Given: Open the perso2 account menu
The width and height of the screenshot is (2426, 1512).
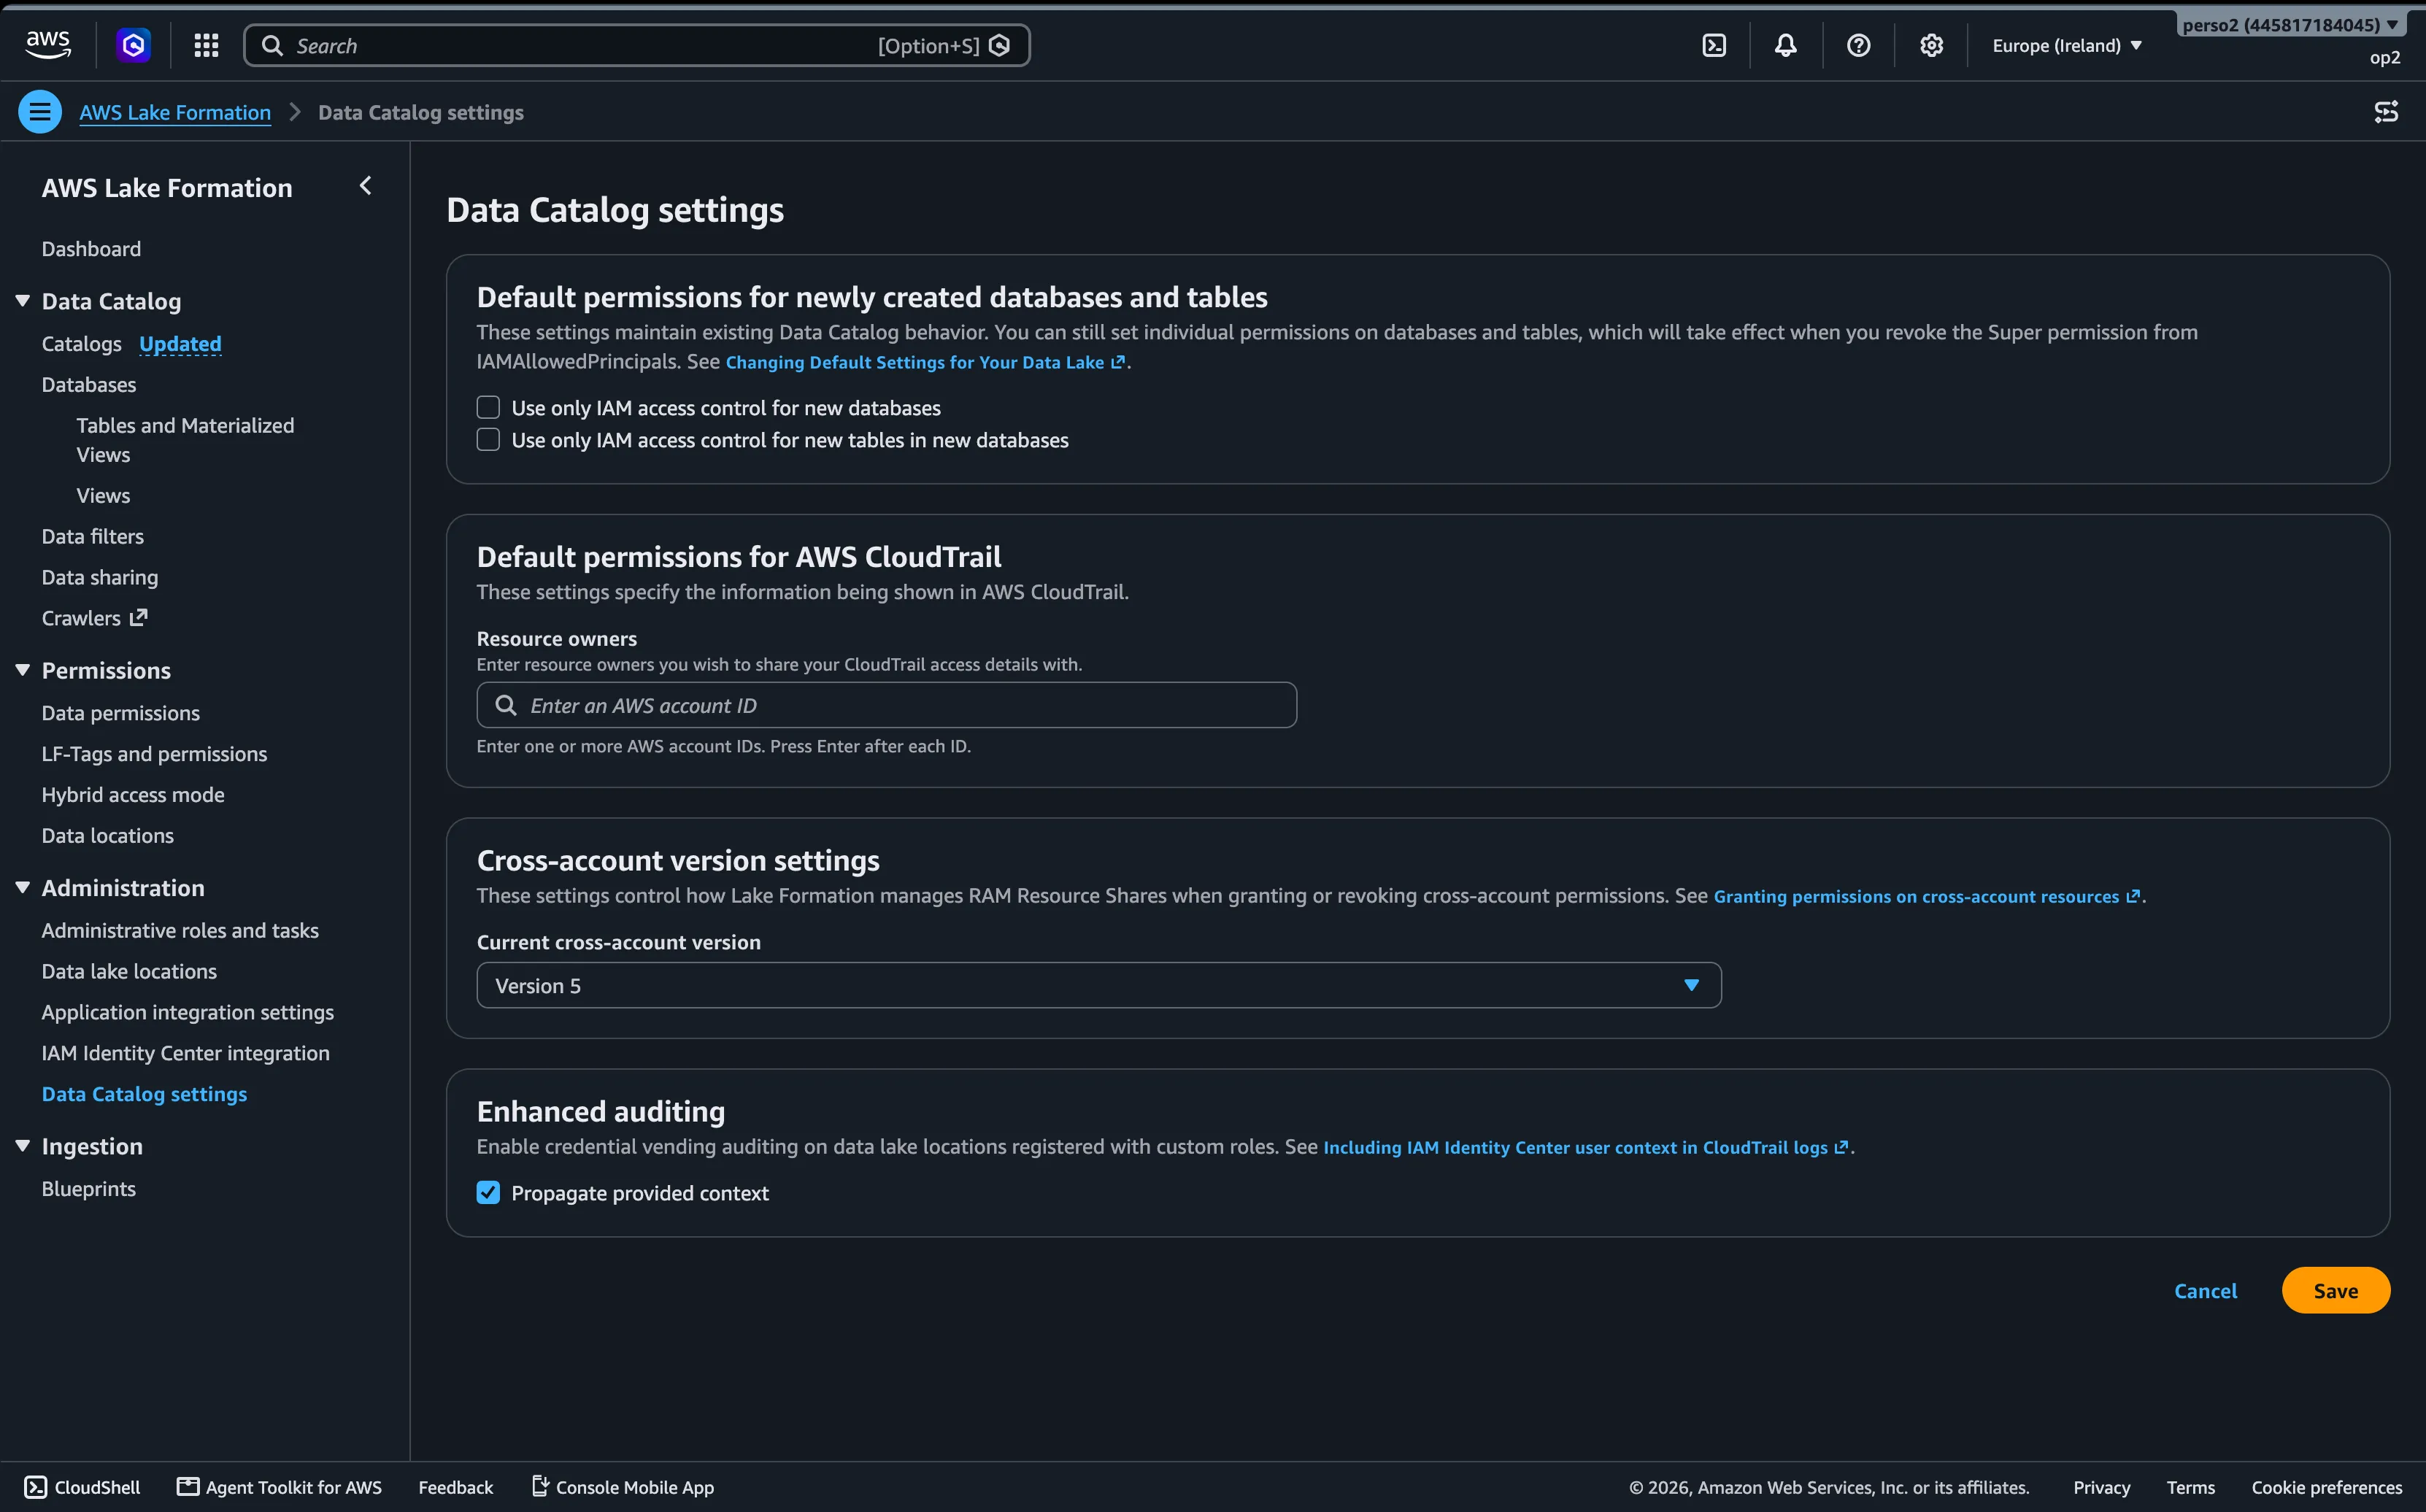Looking at the screenshot, I should point(2290,25).
